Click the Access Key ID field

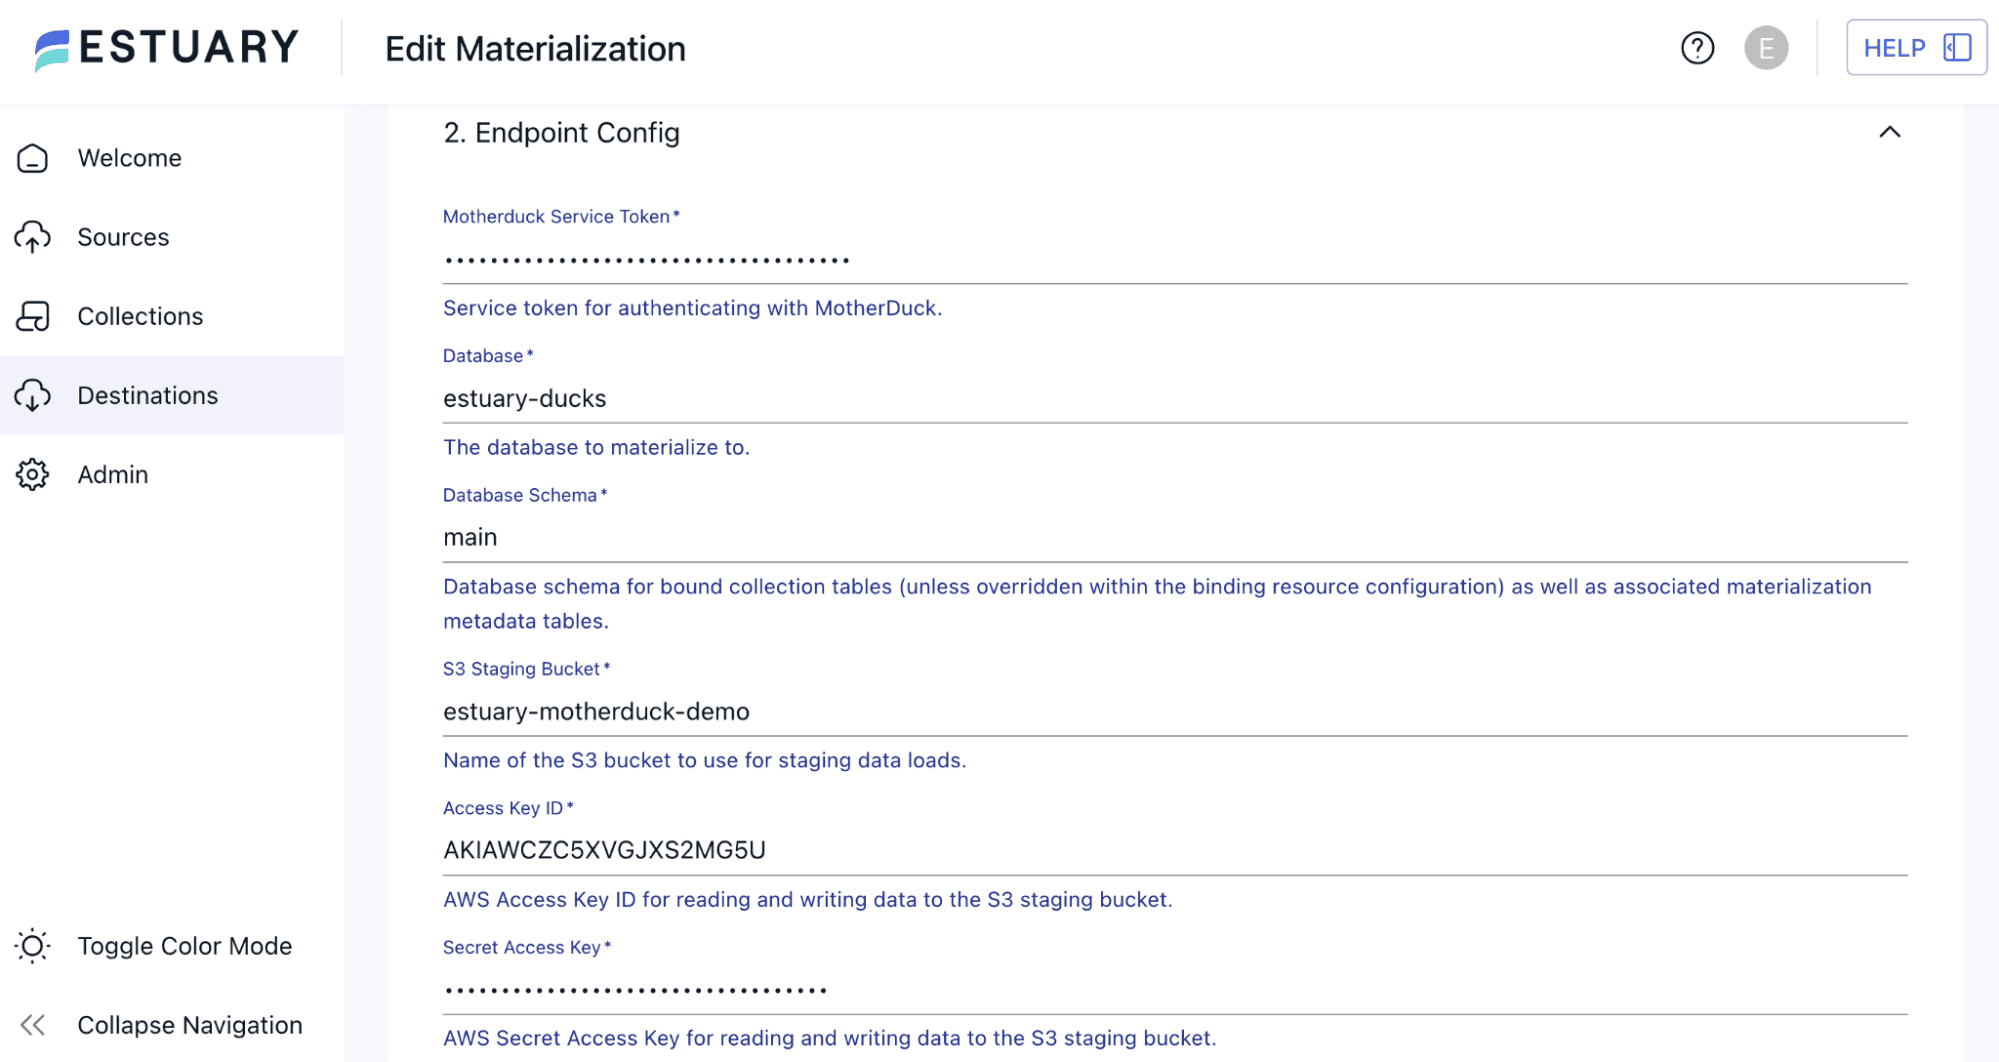click(1175, 850)
